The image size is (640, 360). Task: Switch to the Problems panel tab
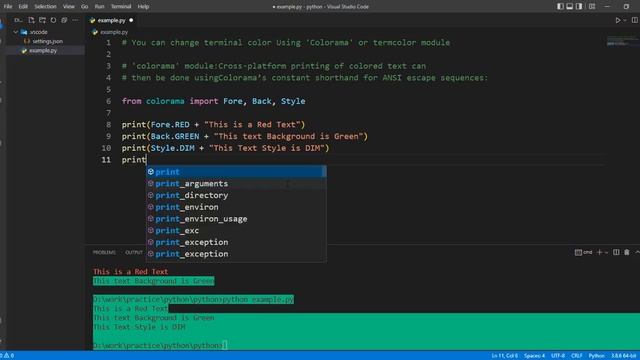pyautogui.click(x=104, y=253)
